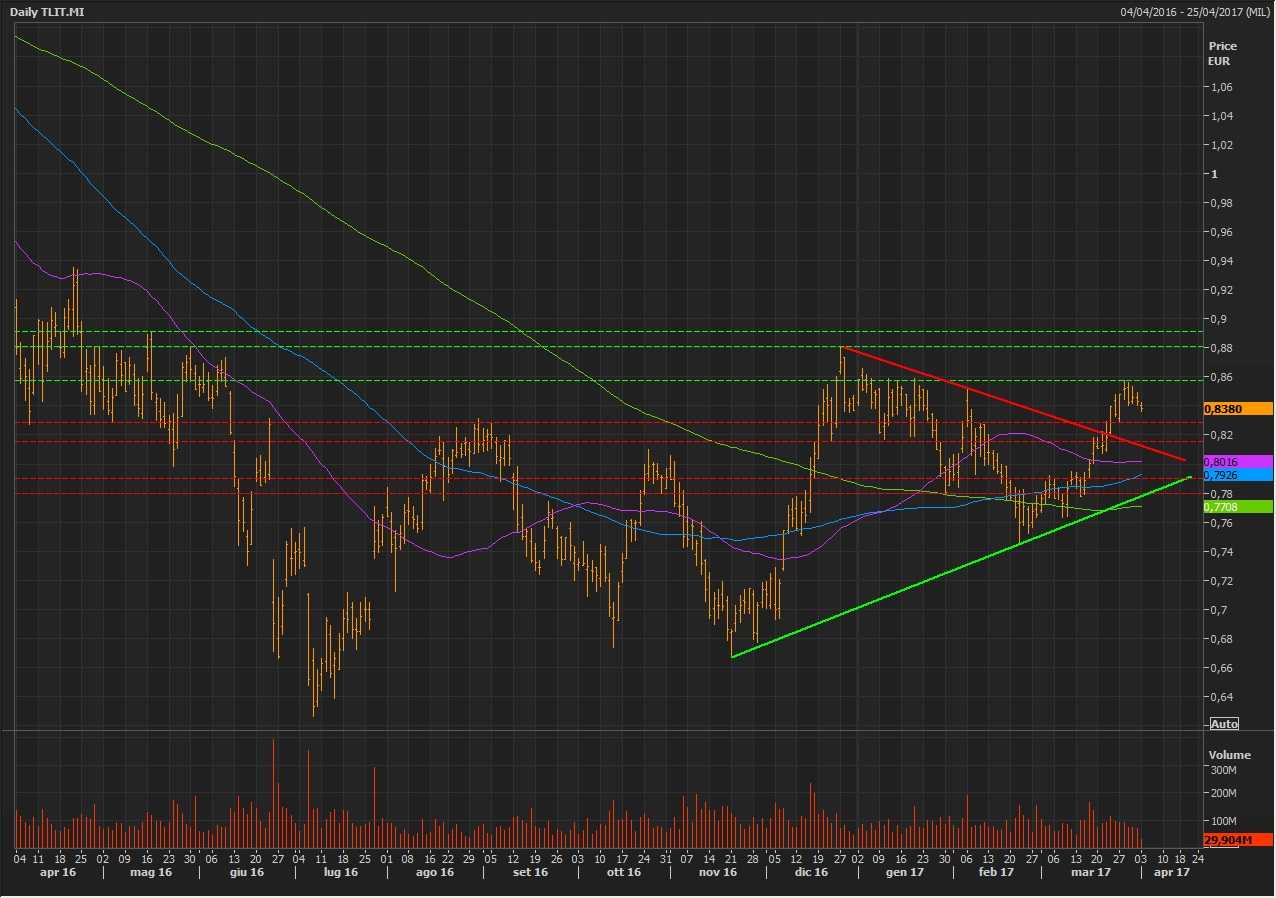
Task: Click the ago 16 month label
Action: point(434,873)
